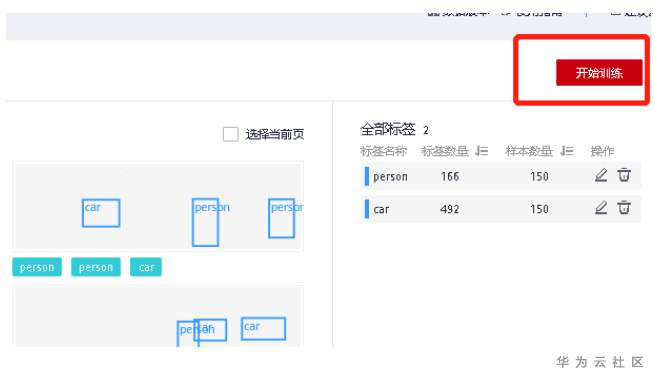Sort by 样本数量 using sort icon
Viewport: 654px width, 384px height.
coord(566,151)
